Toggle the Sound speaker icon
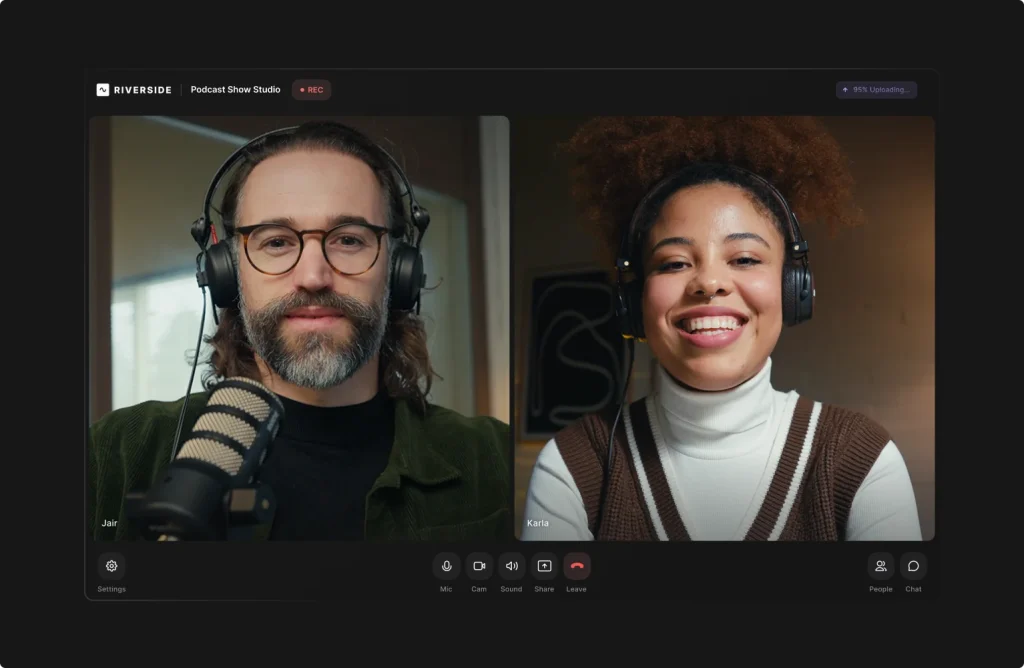 click(x=511, y=565)
